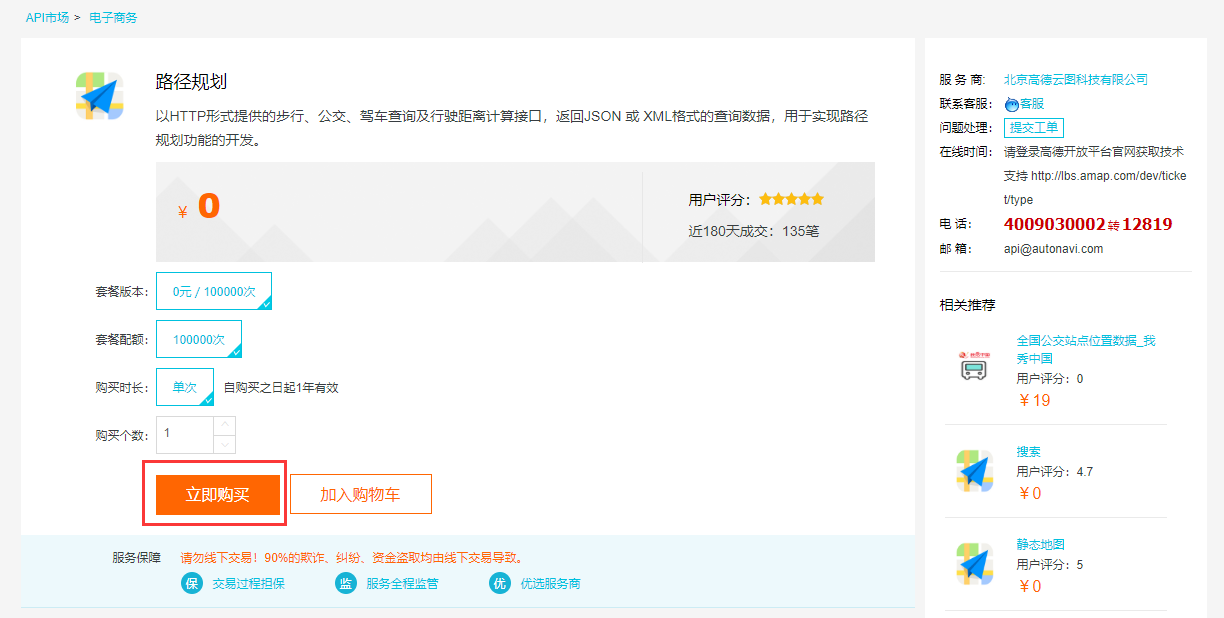Select the 0元 / 100000次 package version
The image size is (1224, 618).
(214, 291)
